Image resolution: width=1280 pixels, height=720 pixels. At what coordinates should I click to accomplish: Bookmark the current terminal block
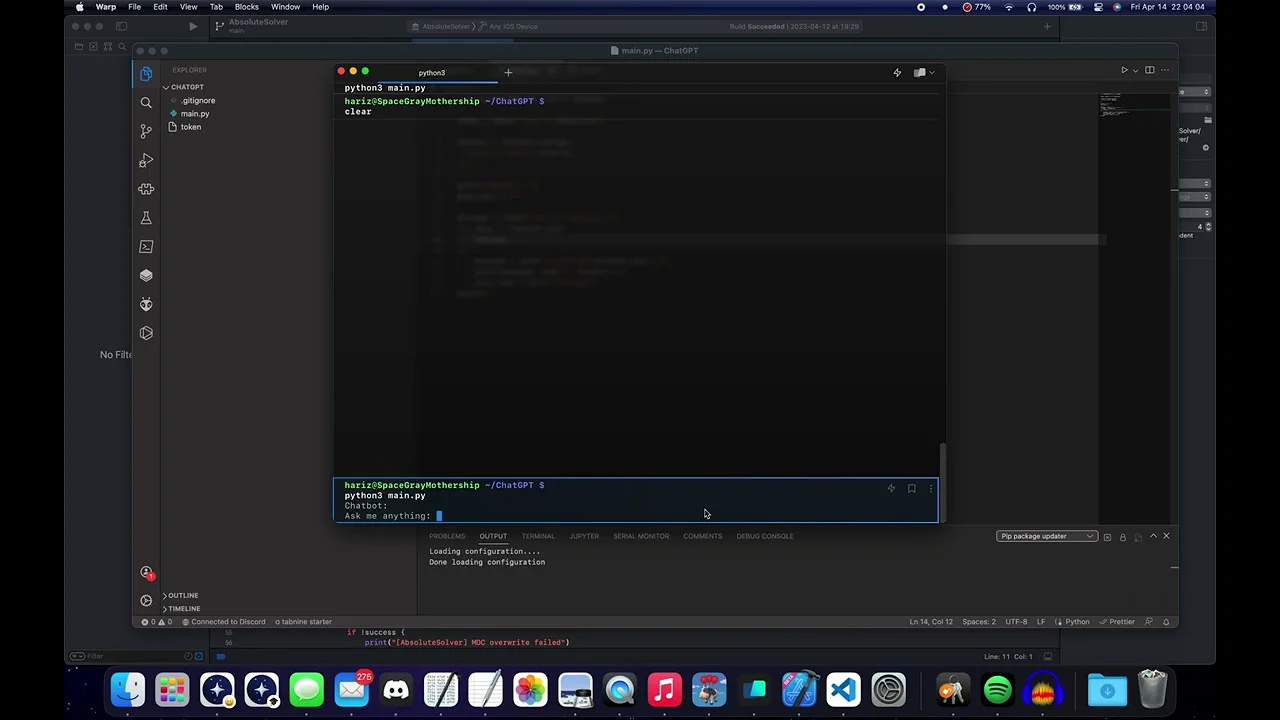(911, 489)
